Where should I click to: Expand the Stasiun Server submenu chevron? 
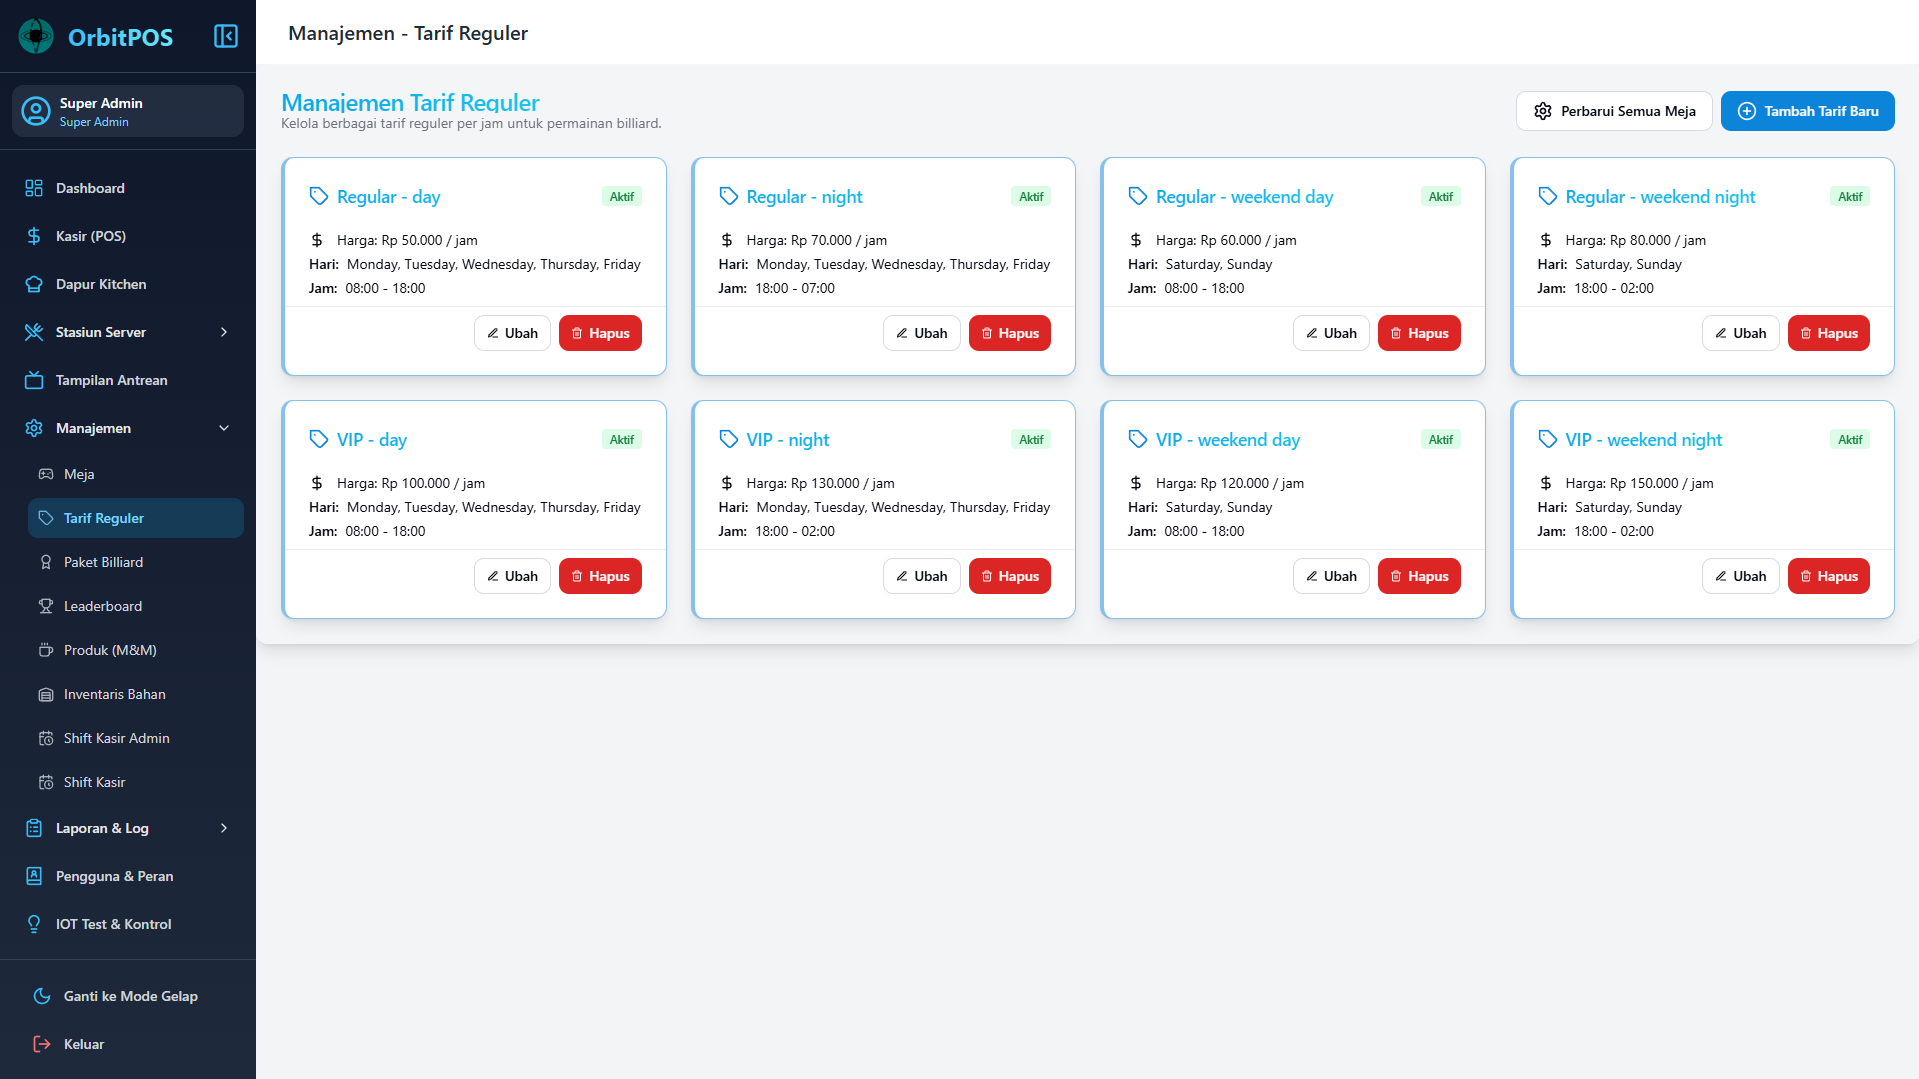[224, 332]
